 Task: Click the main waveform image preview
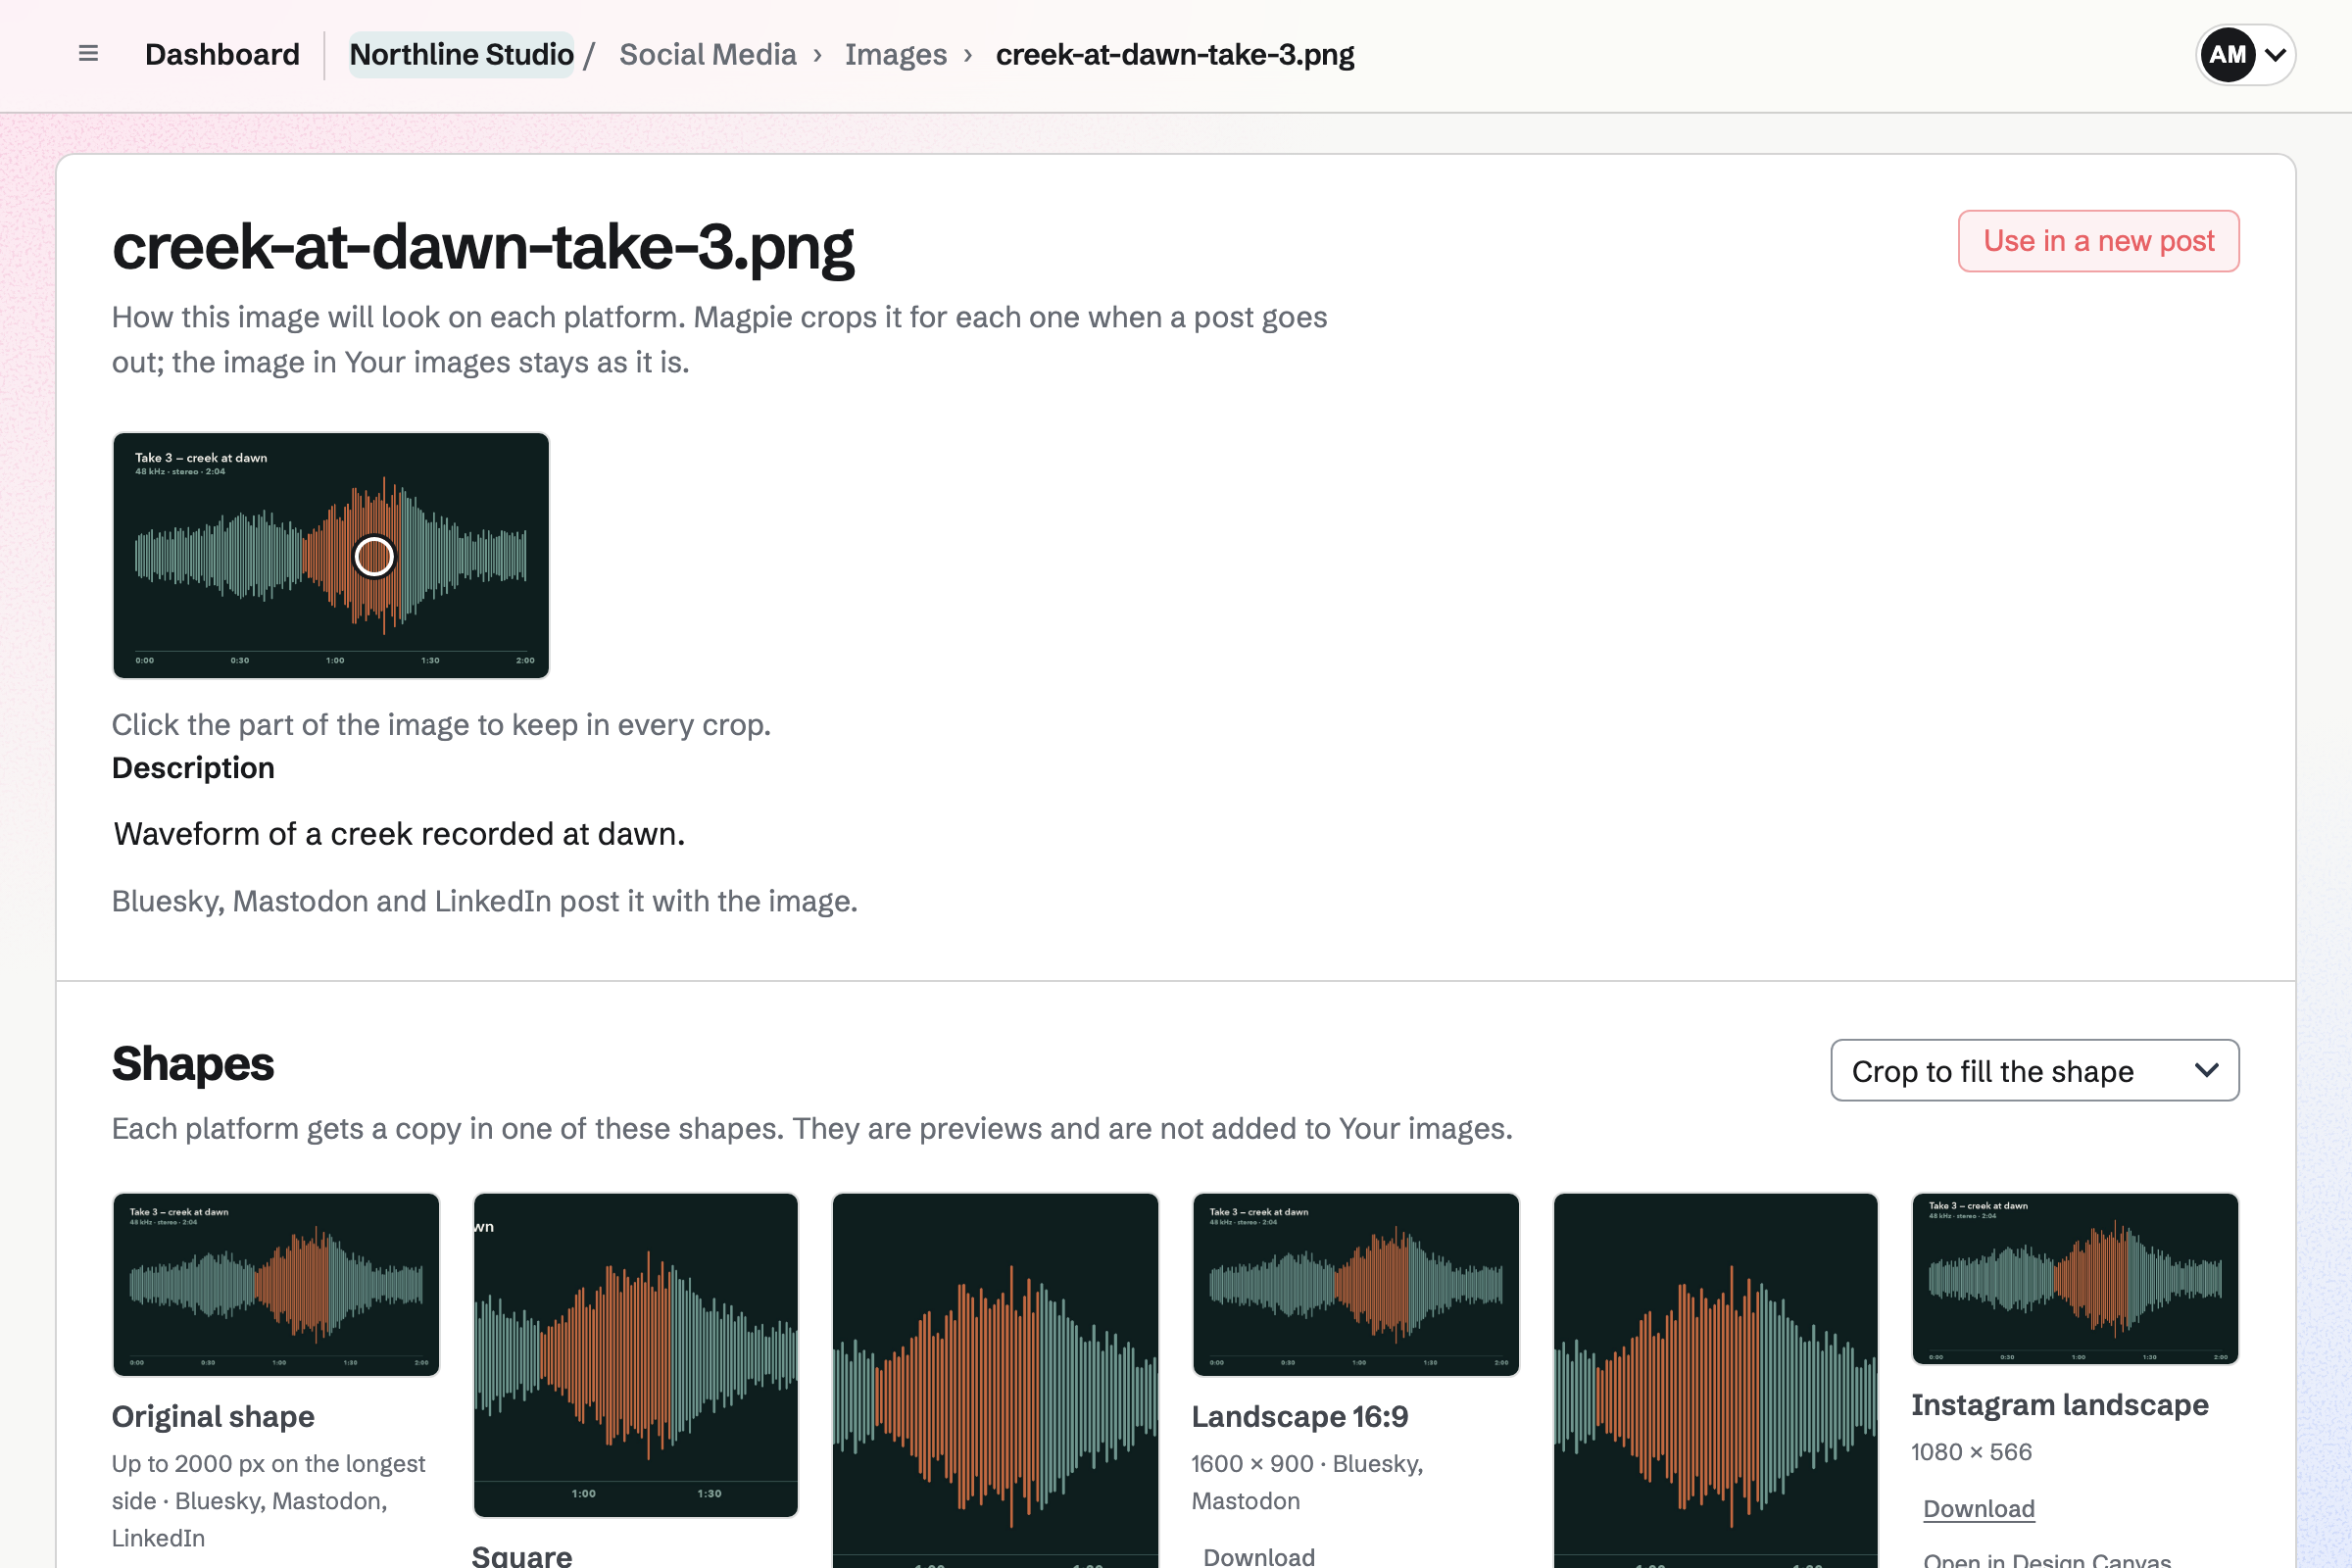331,555
